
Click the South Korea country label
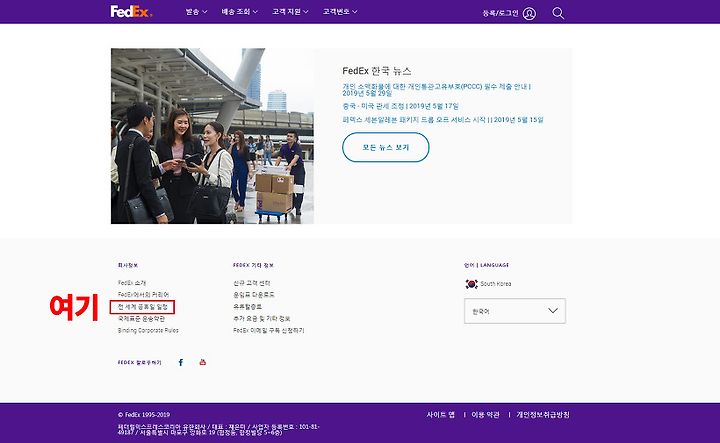[496, 284]
